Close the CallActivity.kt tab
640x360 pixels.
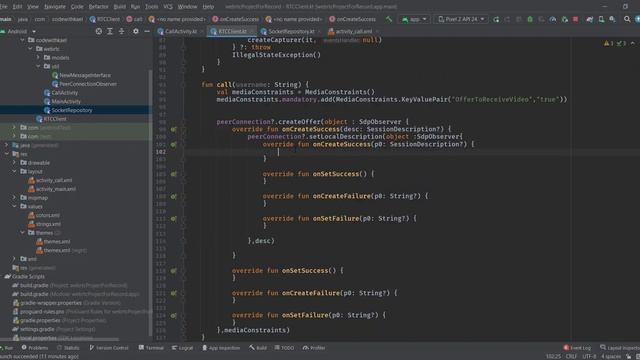[x=202, y=31]
